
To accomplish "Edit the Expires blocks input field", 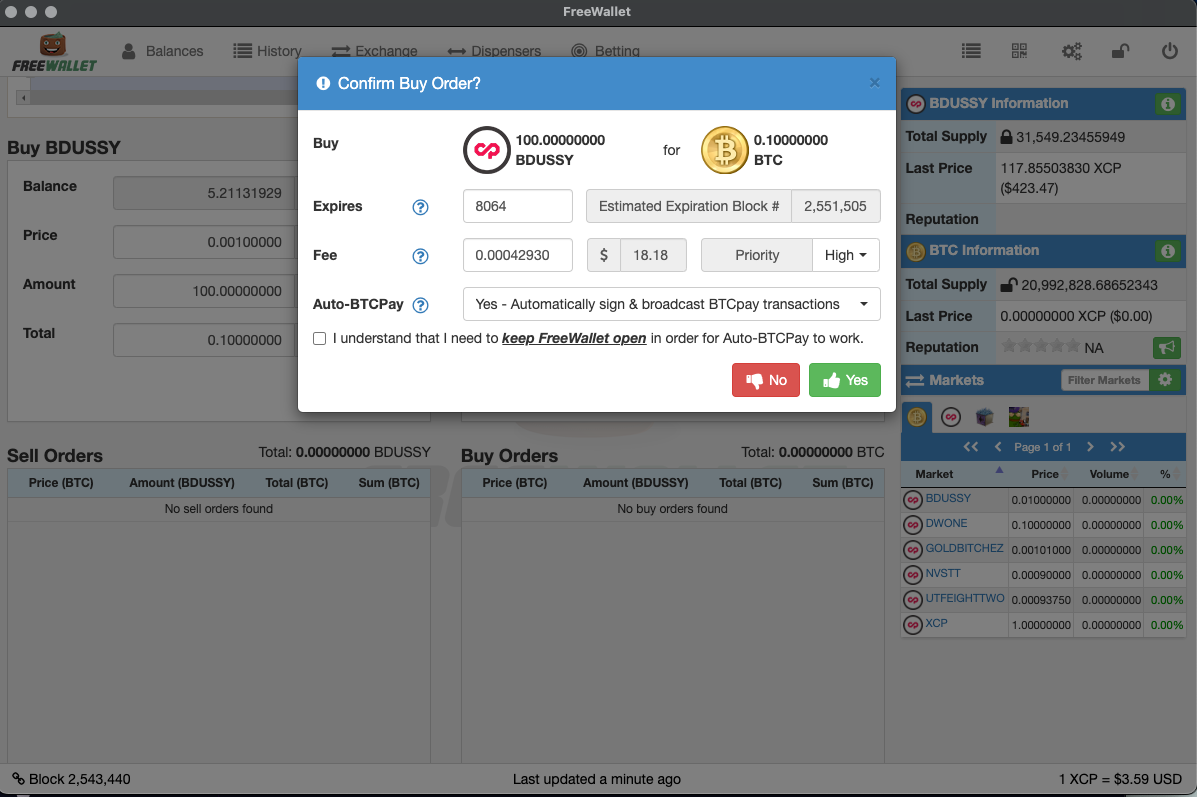I will pos(518,206).
